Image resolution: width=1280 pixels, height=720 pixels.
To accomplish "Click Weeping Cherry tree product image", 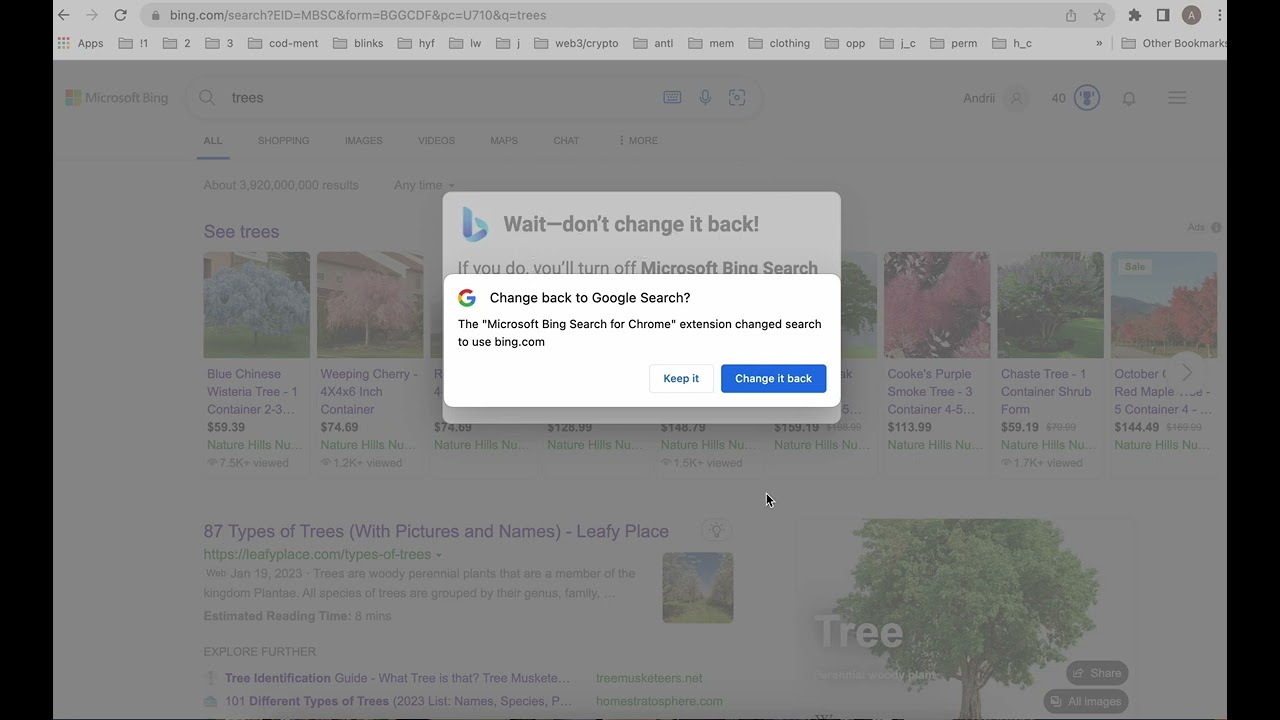I will (x=370, y=305).
